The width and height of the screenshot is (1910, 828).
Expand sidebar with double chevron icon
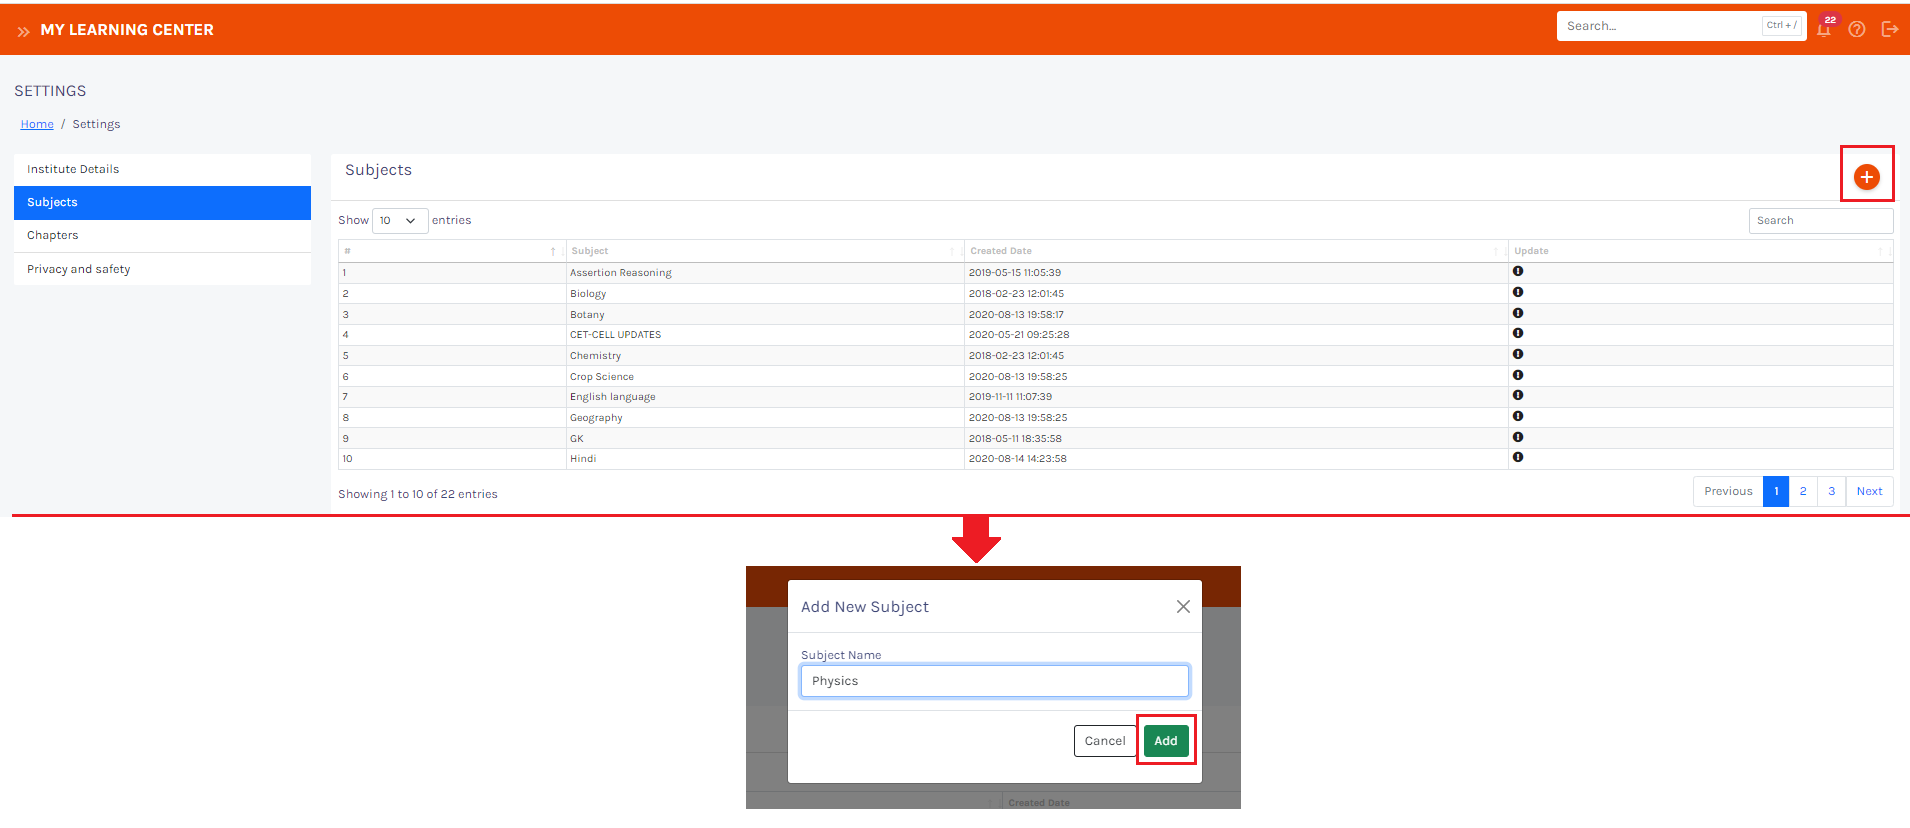pos(23,31)
